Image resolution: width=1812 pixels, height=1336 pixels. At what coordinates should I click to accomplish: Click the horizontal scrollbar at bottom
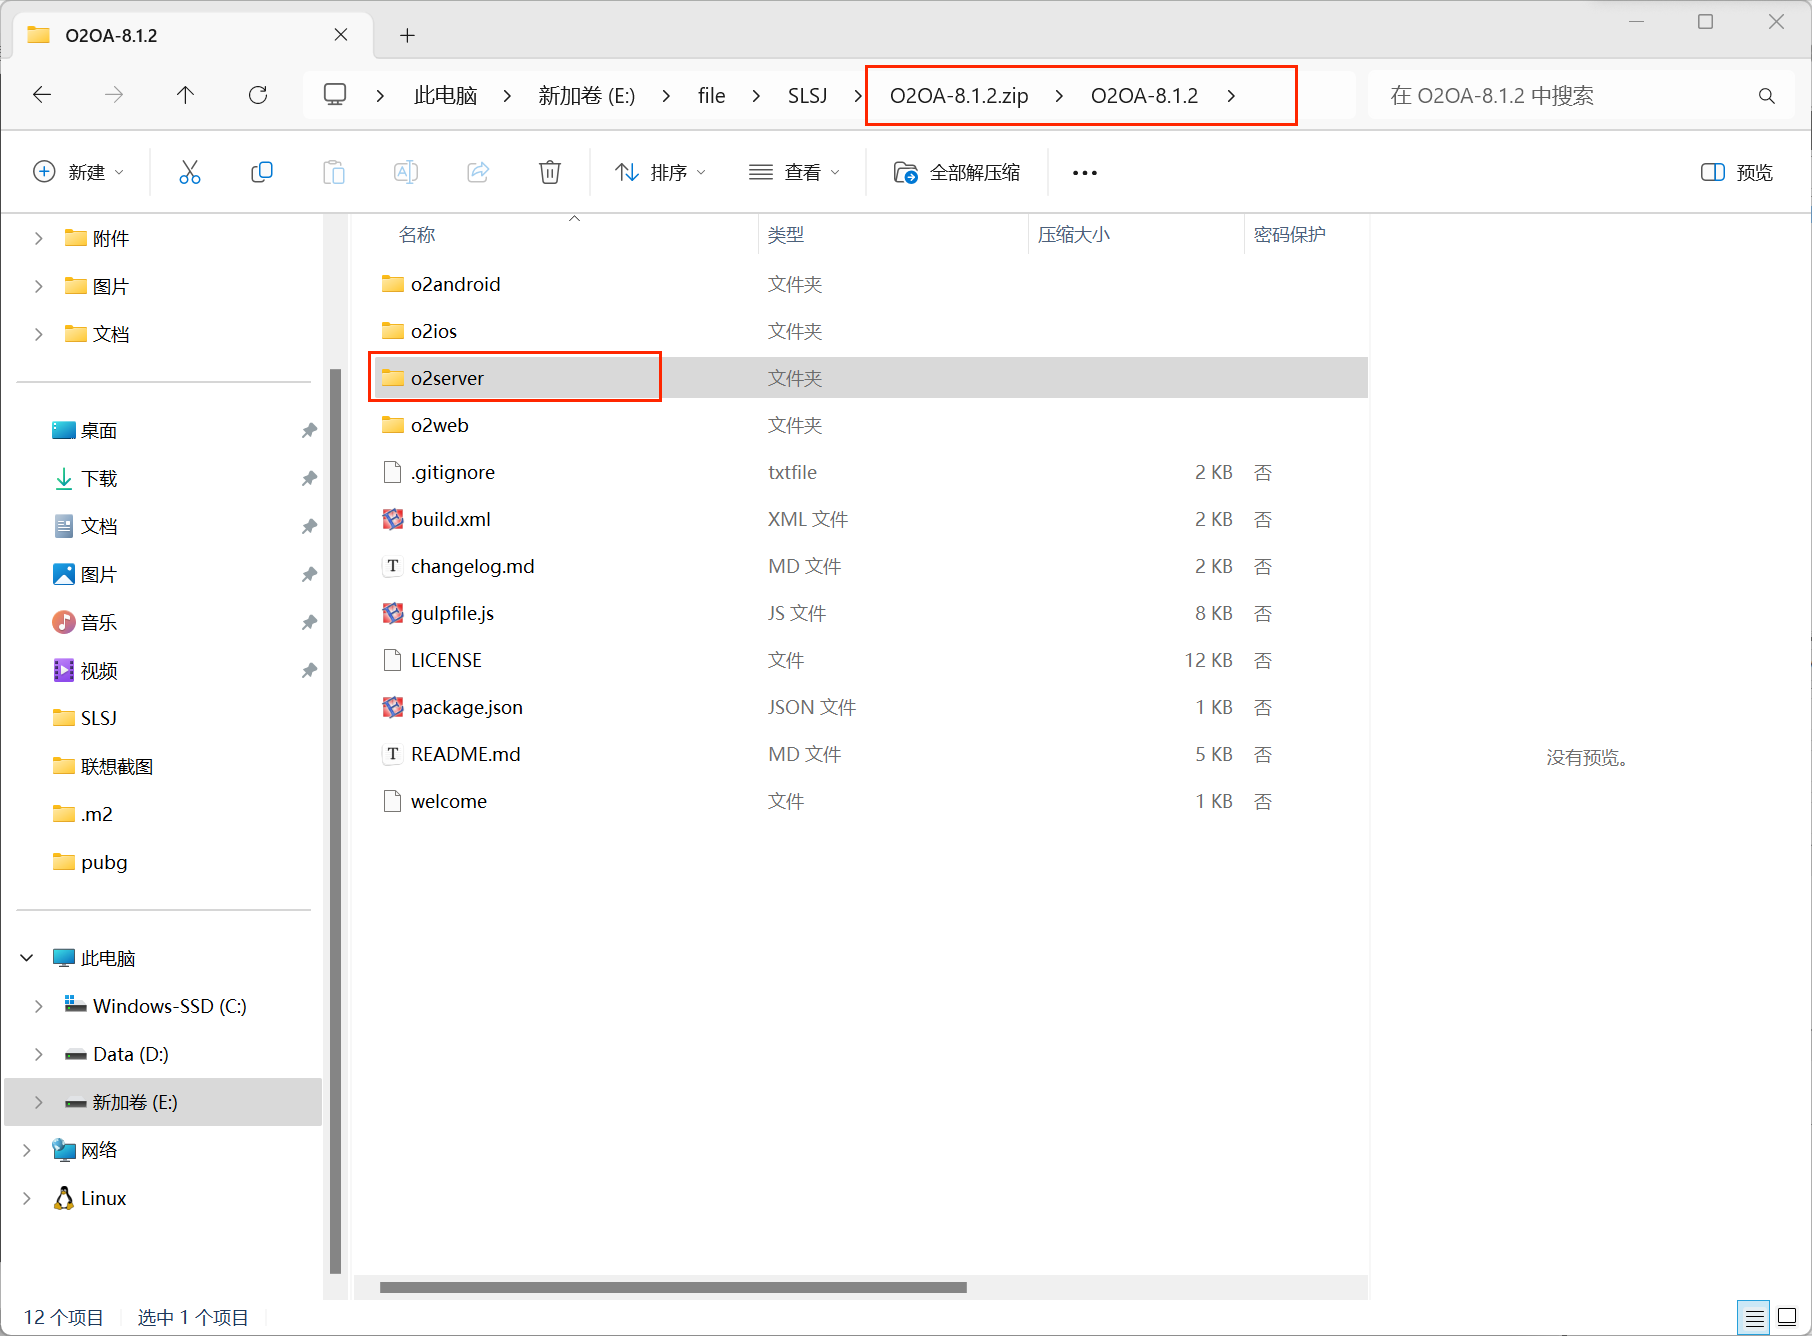click(673, 1287)
